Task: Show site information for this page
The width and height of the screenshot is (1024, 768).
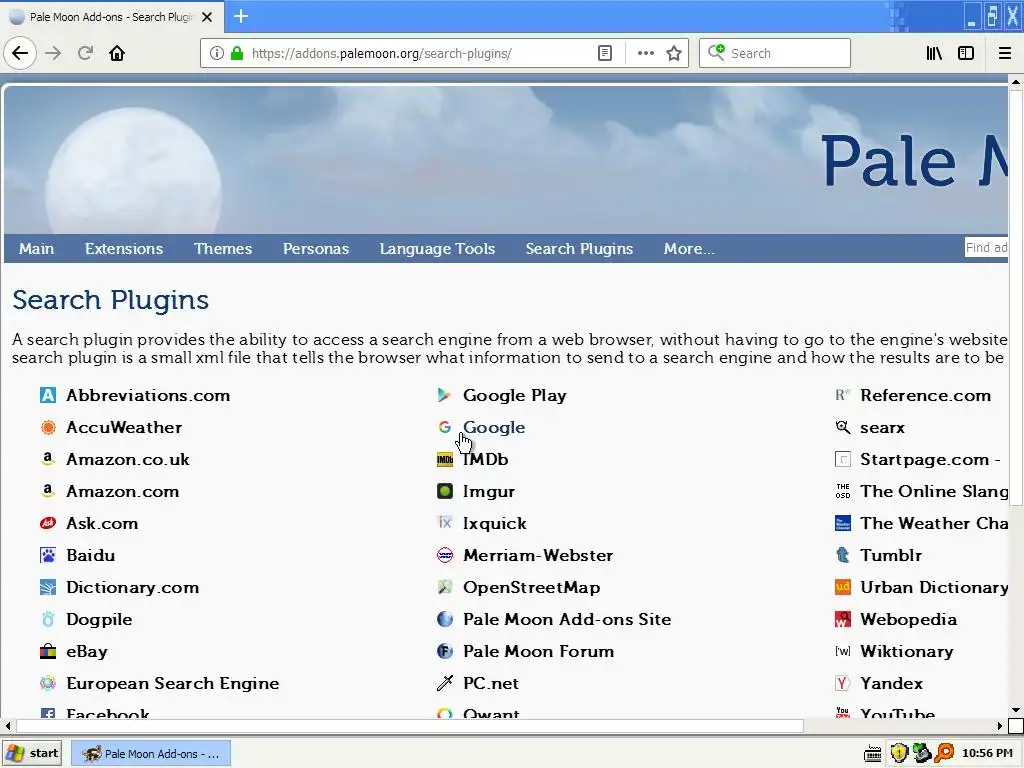Action: pyautogui.click(x=217, y=53)
